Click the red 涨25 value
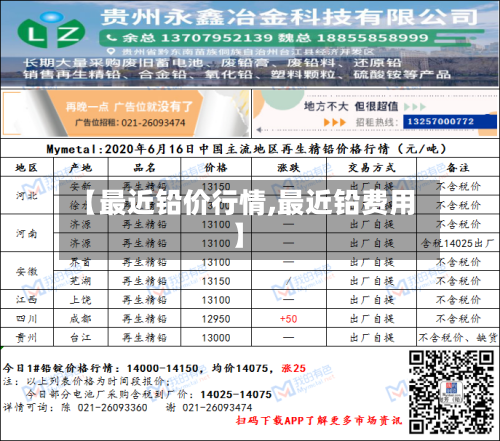 pos(293,368)
